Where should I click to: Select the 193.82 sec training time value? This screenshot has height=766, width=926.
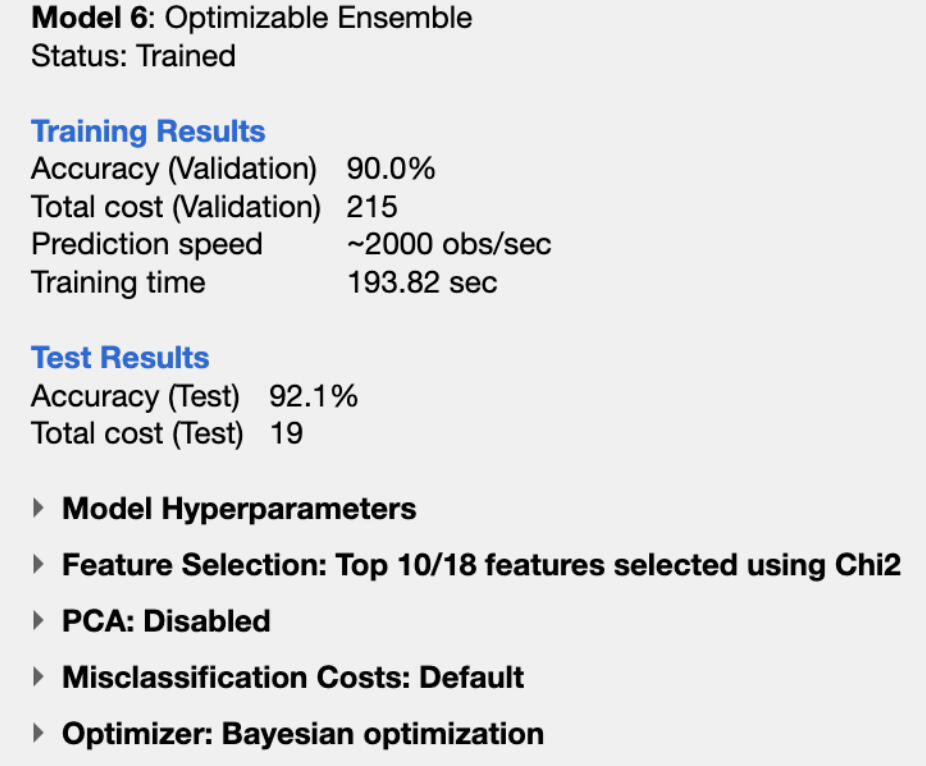[421, 282]
